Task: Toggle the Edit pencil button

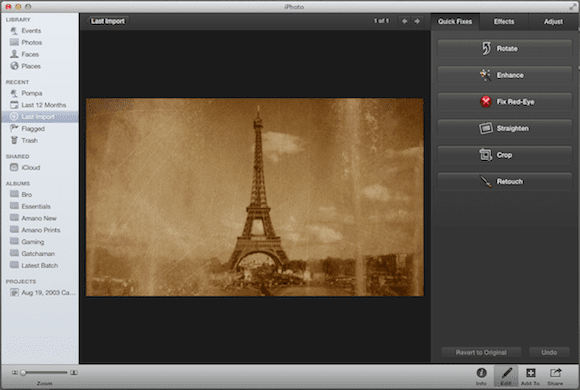Action: coord(506,376)
